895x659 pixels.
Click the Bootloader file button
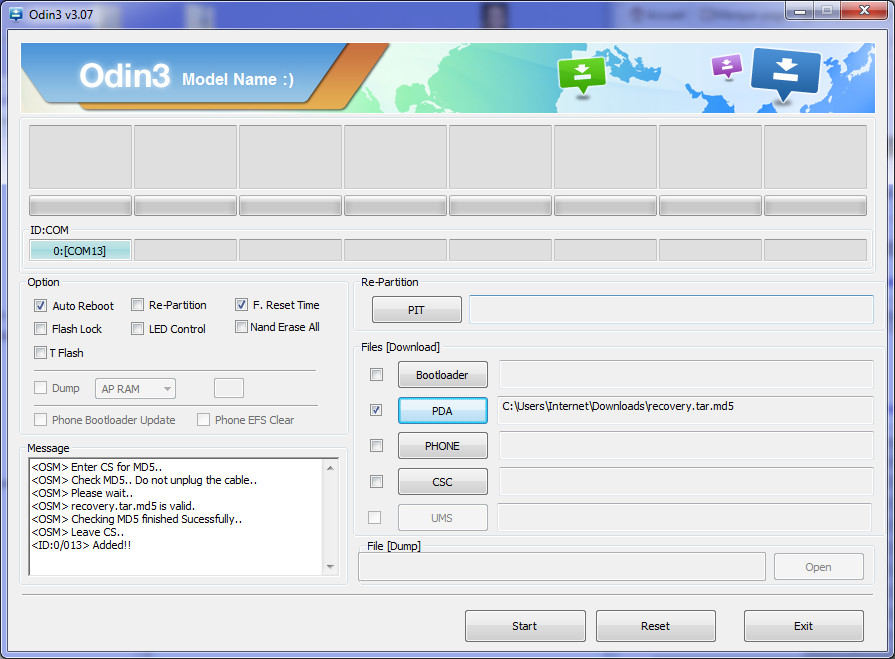click(x=442, y=375)
